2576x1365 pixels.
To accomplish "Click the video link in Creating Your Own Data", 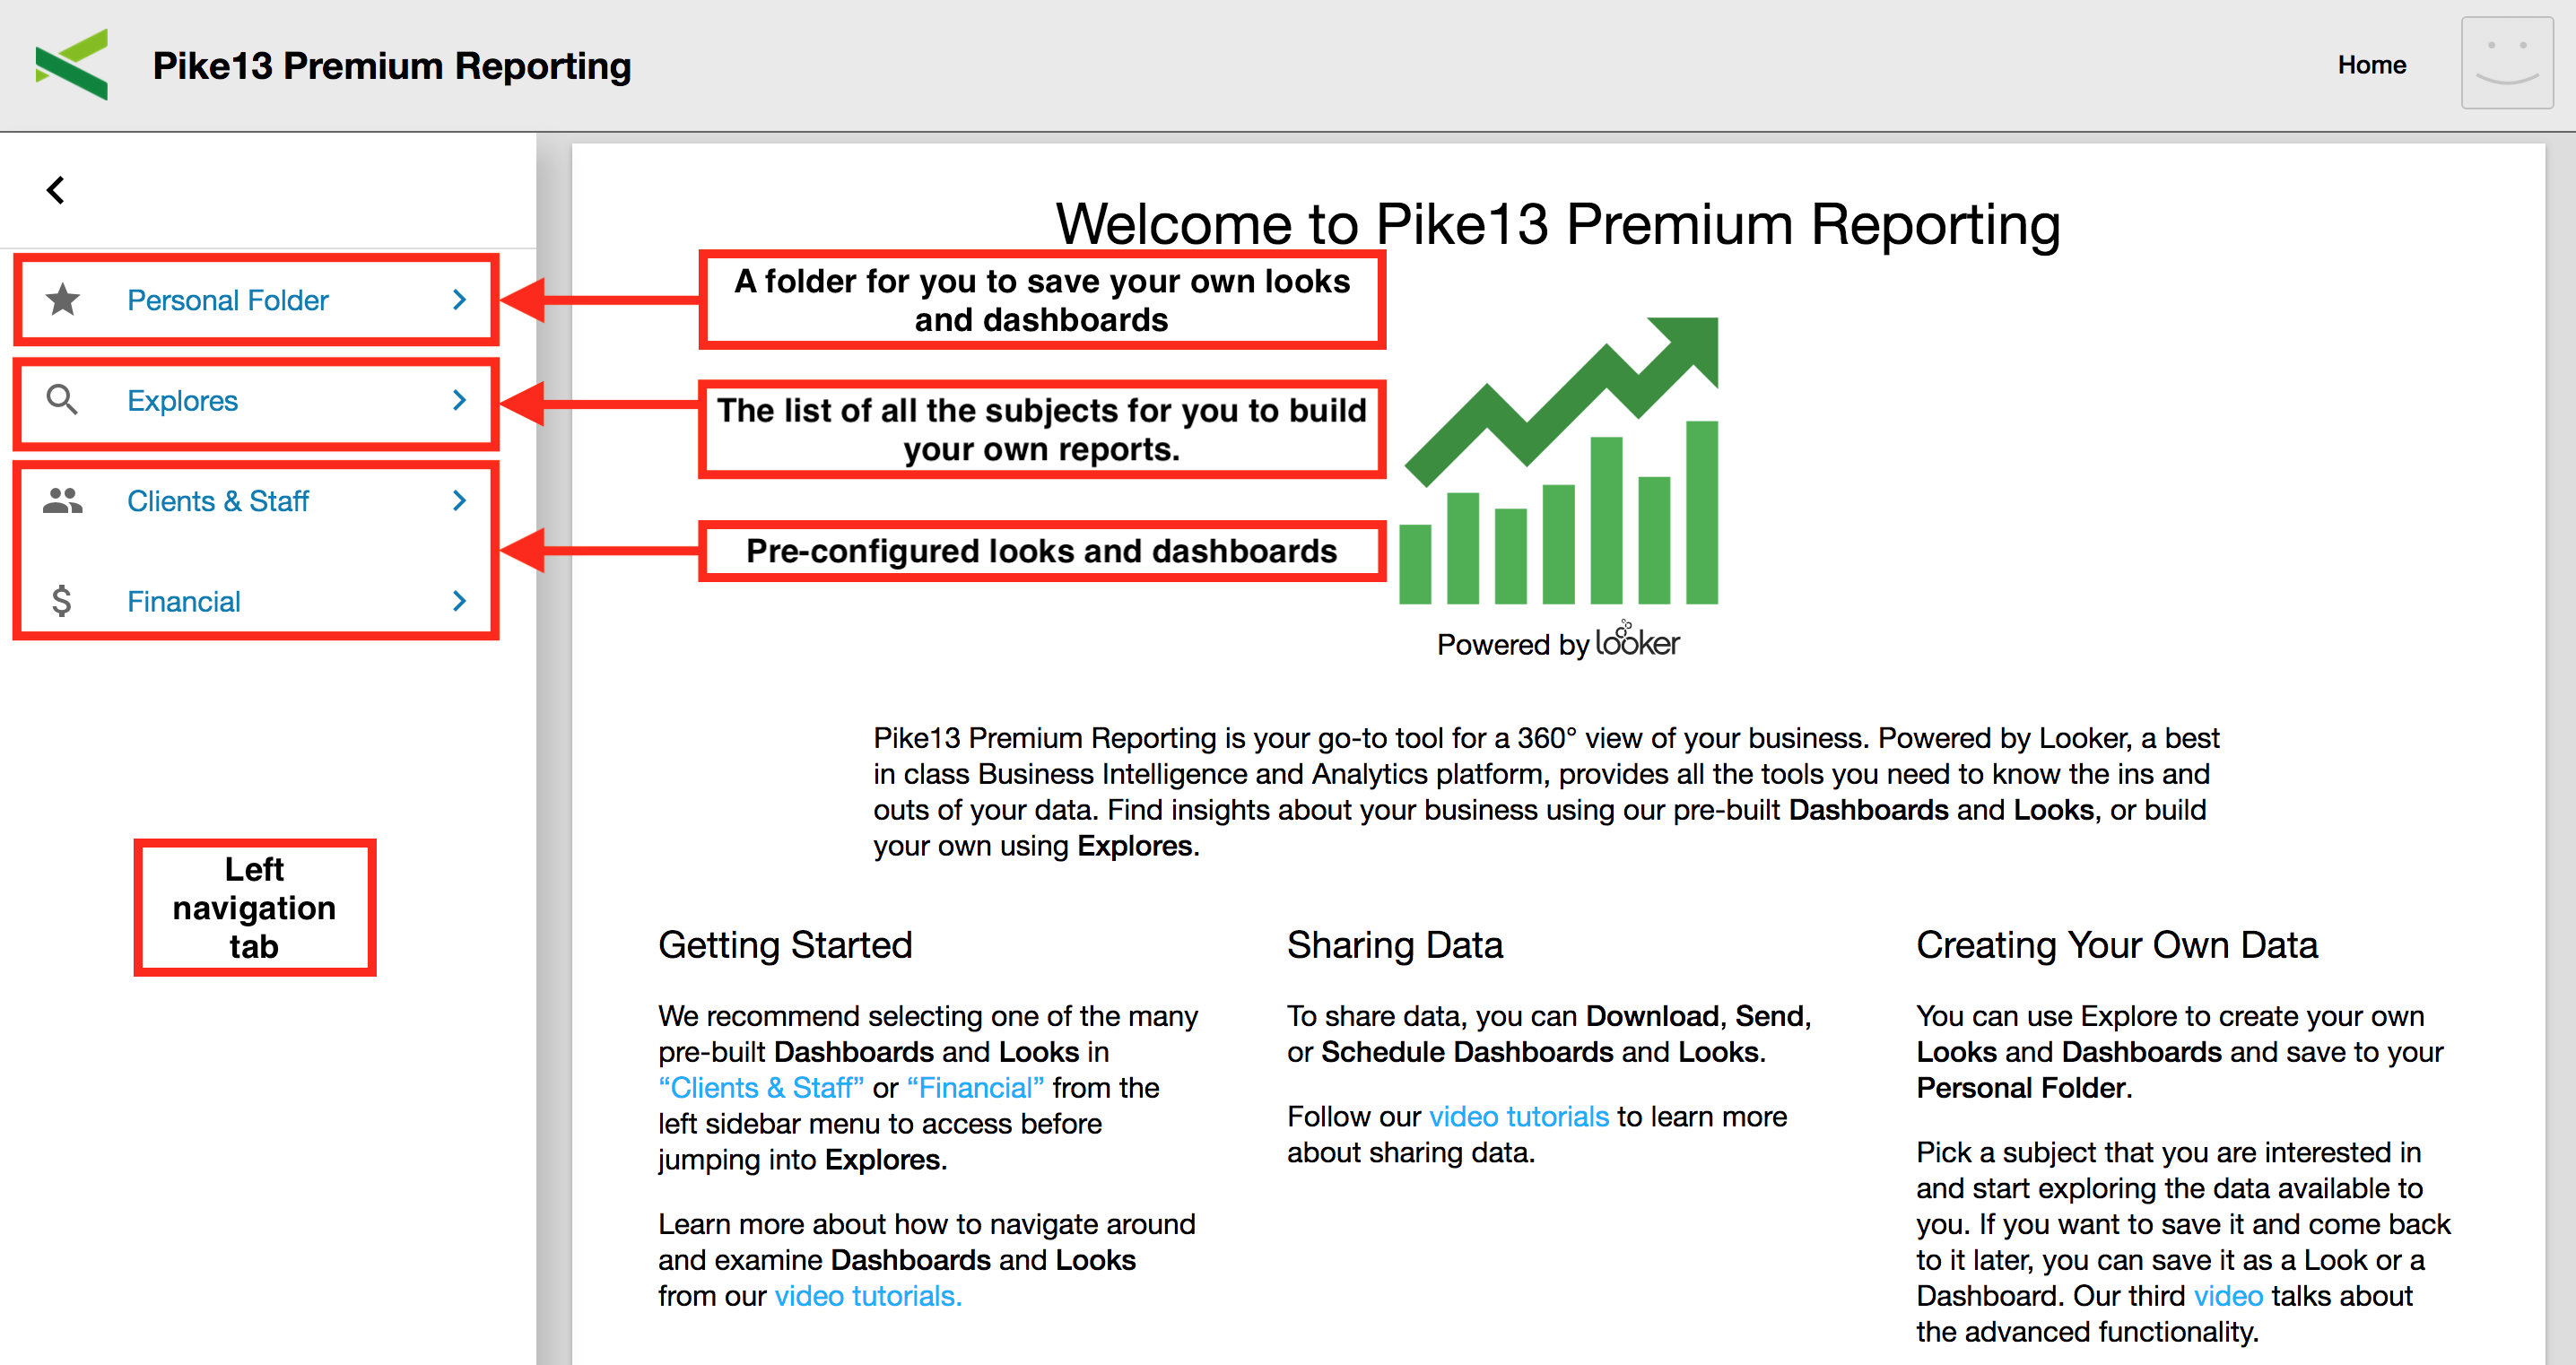I will [x=2227, y=1296].
